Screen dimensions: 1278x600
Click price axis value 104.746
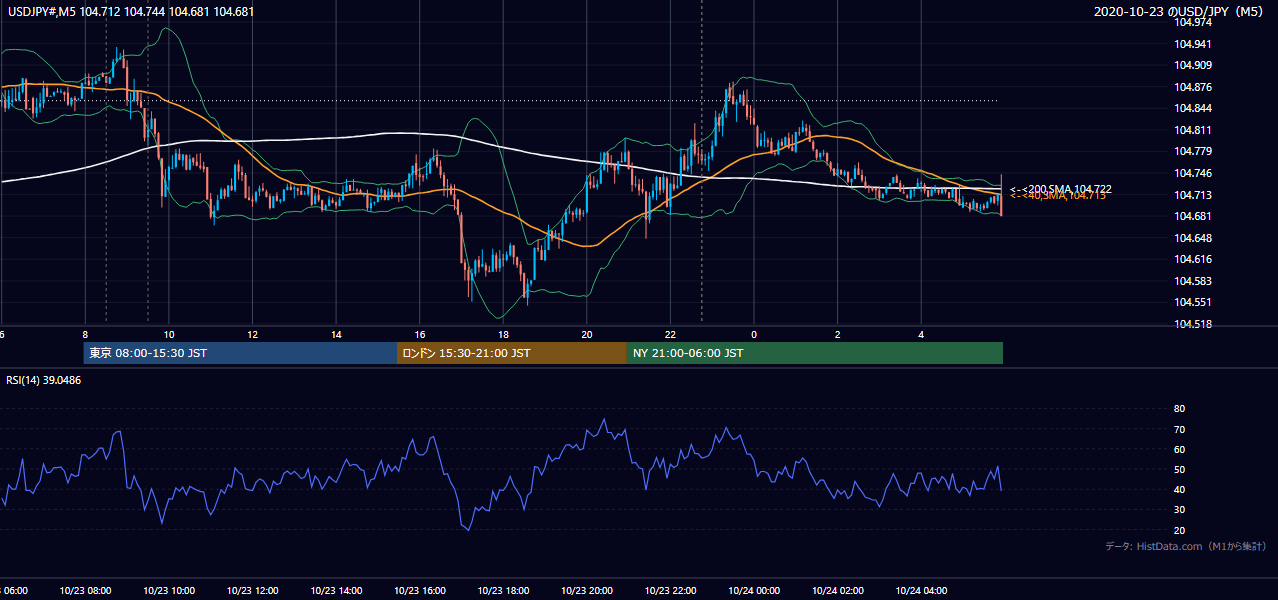(x=1191, y=173)
